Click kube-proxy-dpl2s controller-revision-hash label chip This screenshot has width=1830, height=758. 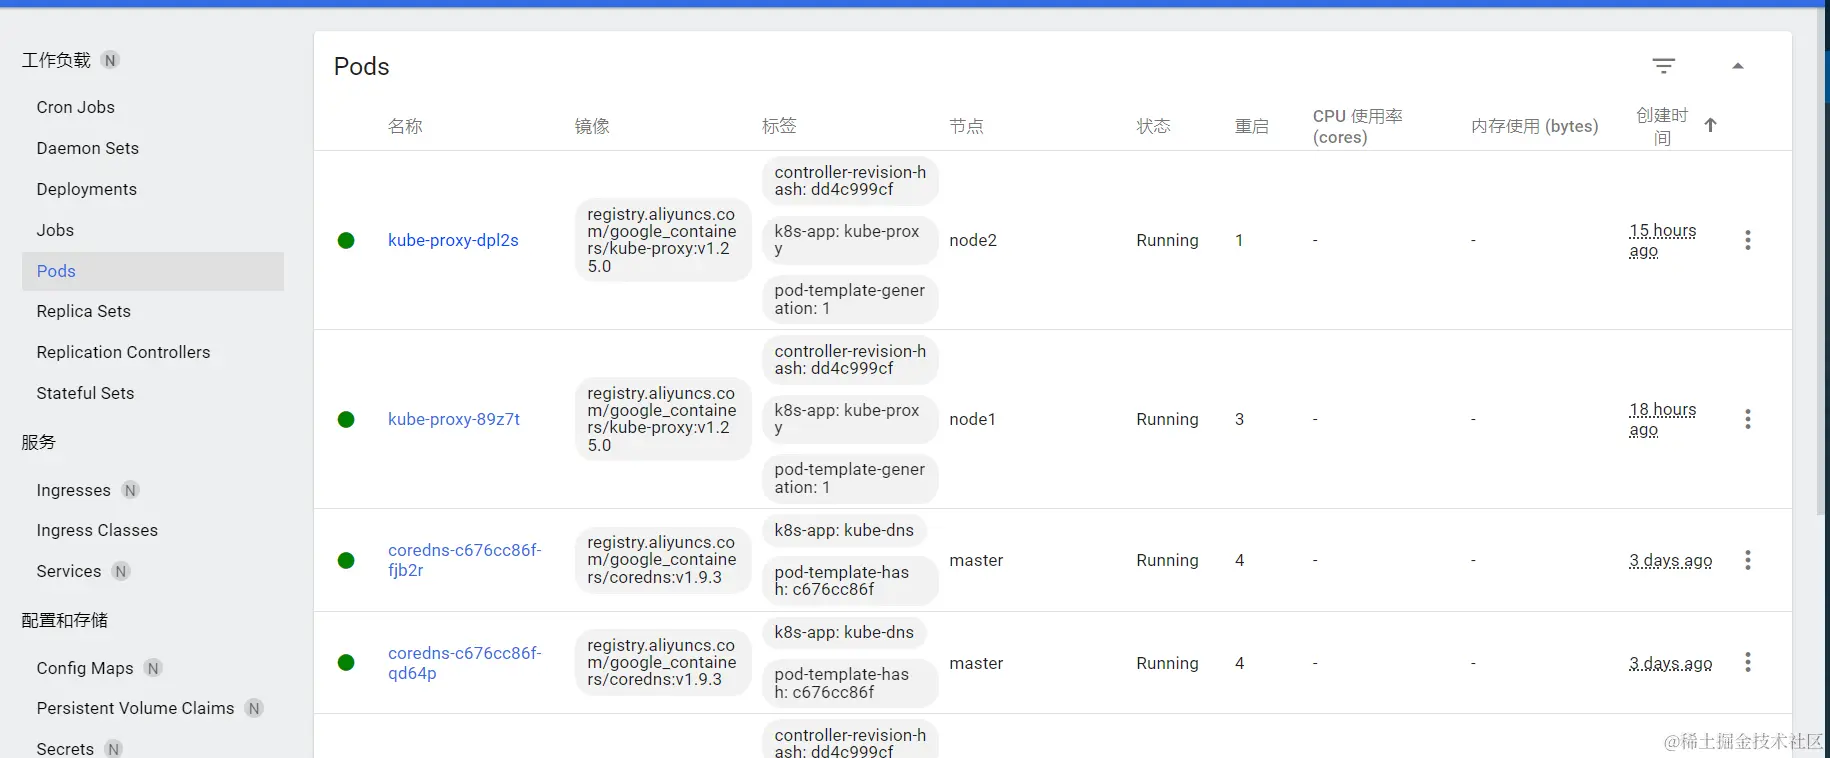coord(850,181)
